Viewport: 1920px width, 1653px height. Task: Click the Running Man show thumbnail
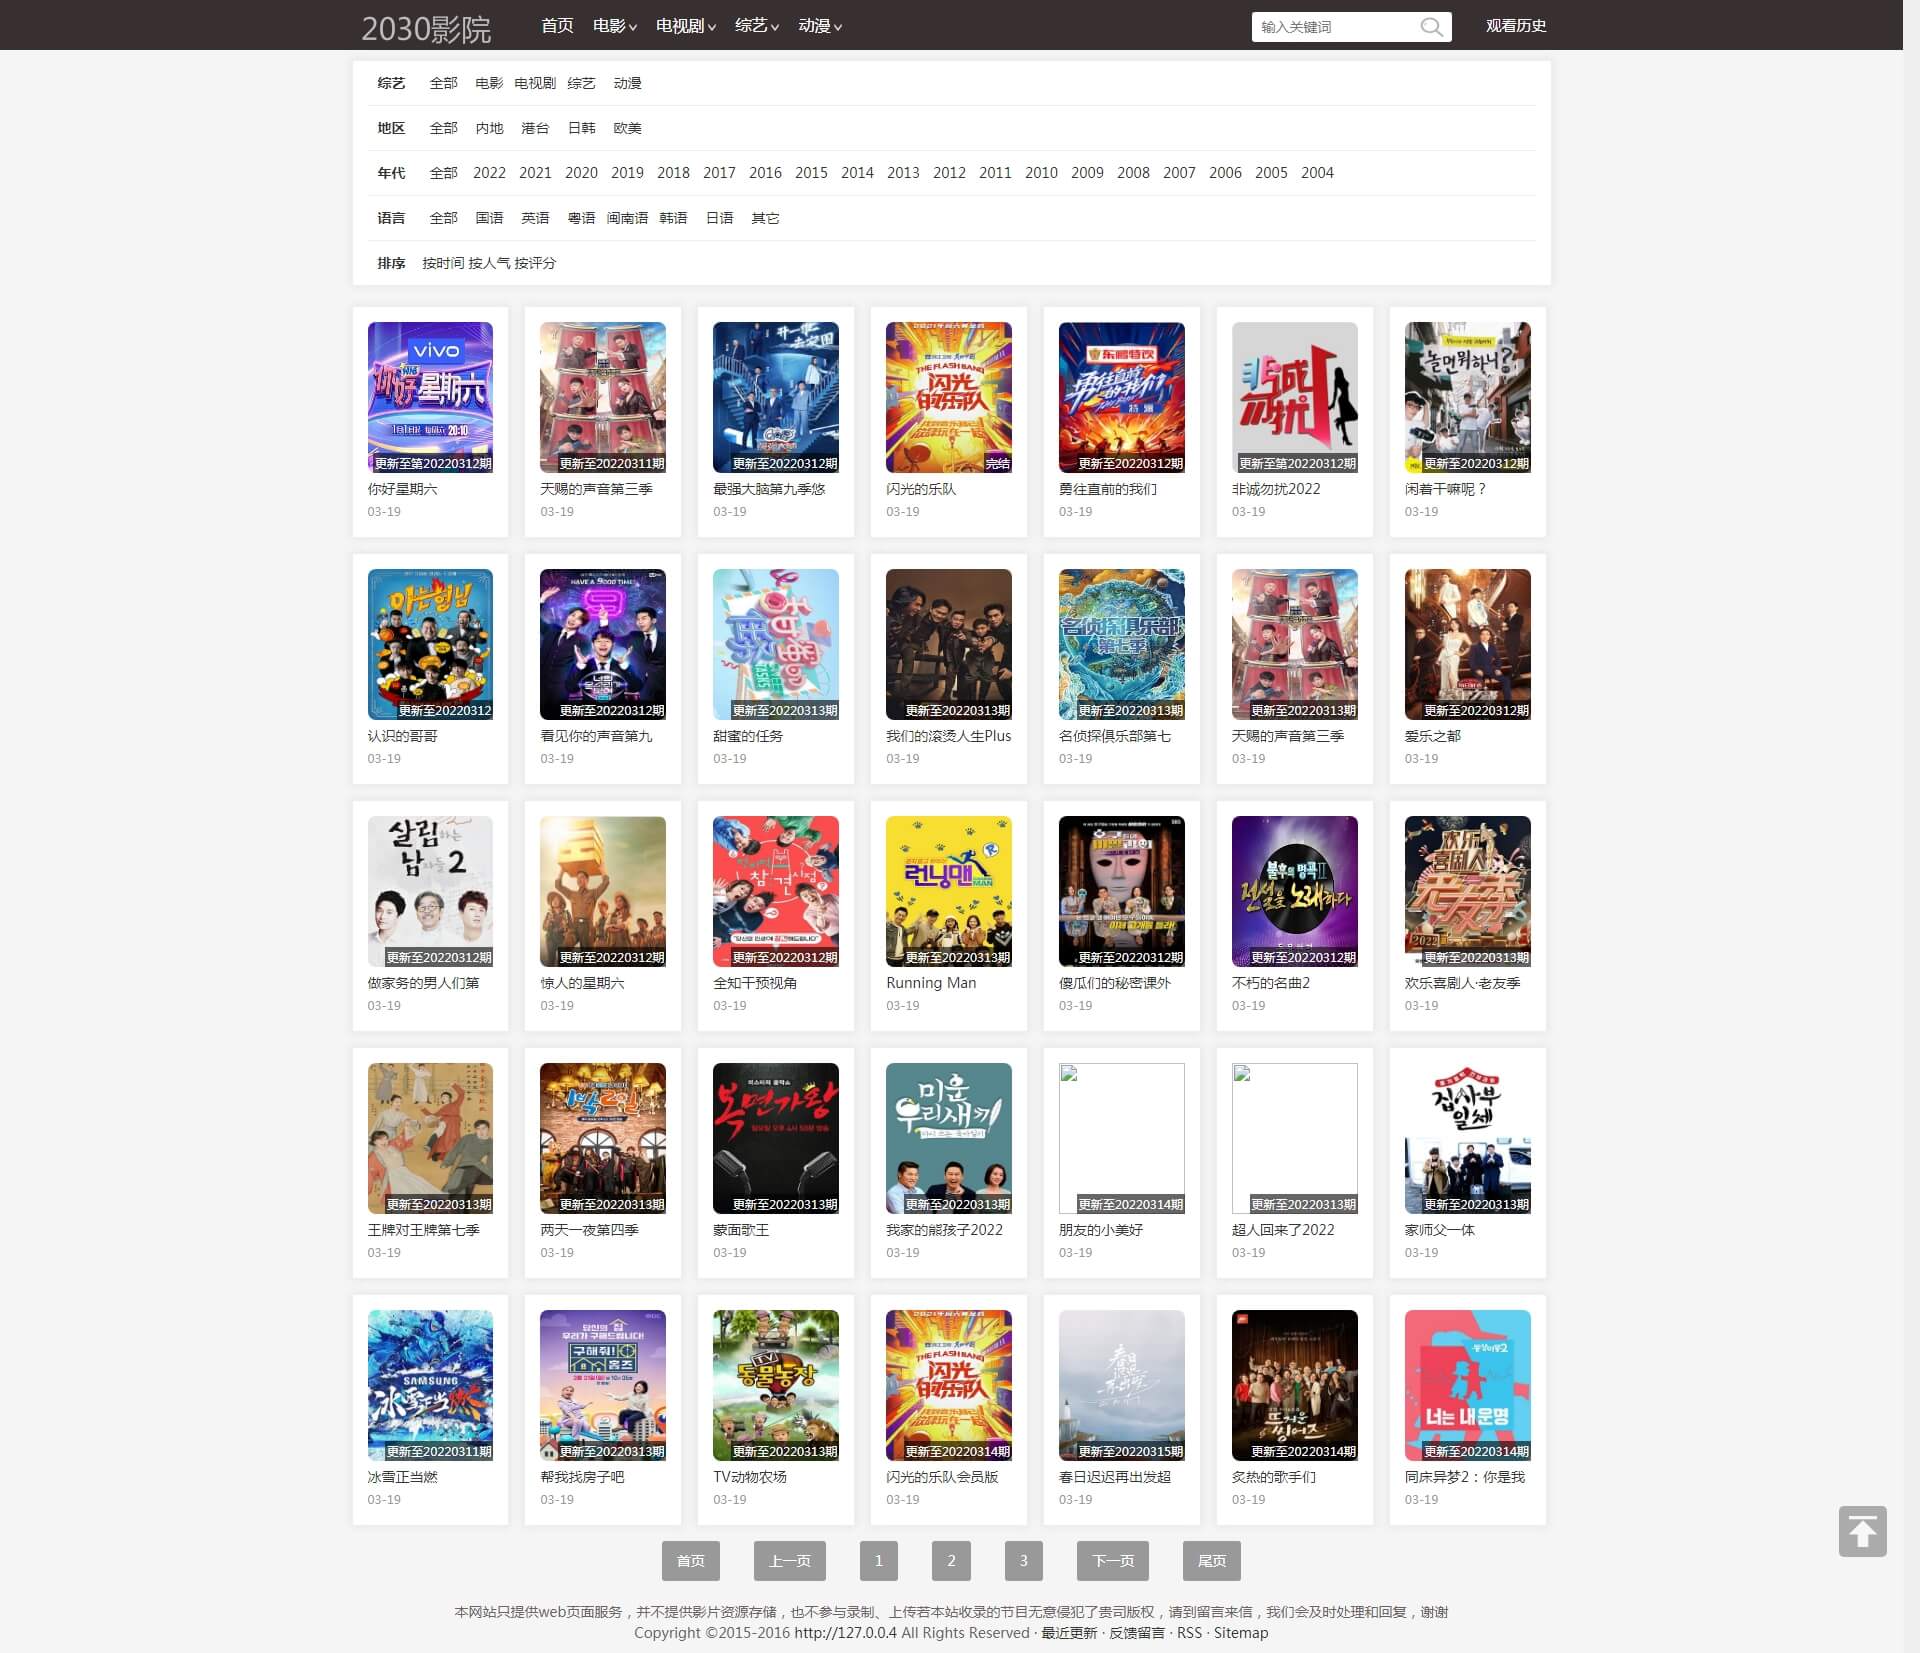tap(947, 890)
